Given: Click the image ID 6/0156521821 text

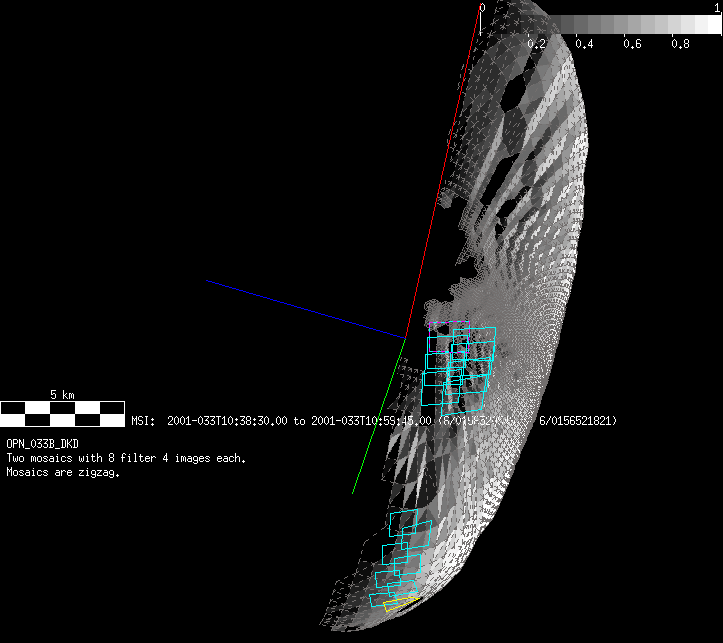Looking at the screenshot, I should (578, 422).
